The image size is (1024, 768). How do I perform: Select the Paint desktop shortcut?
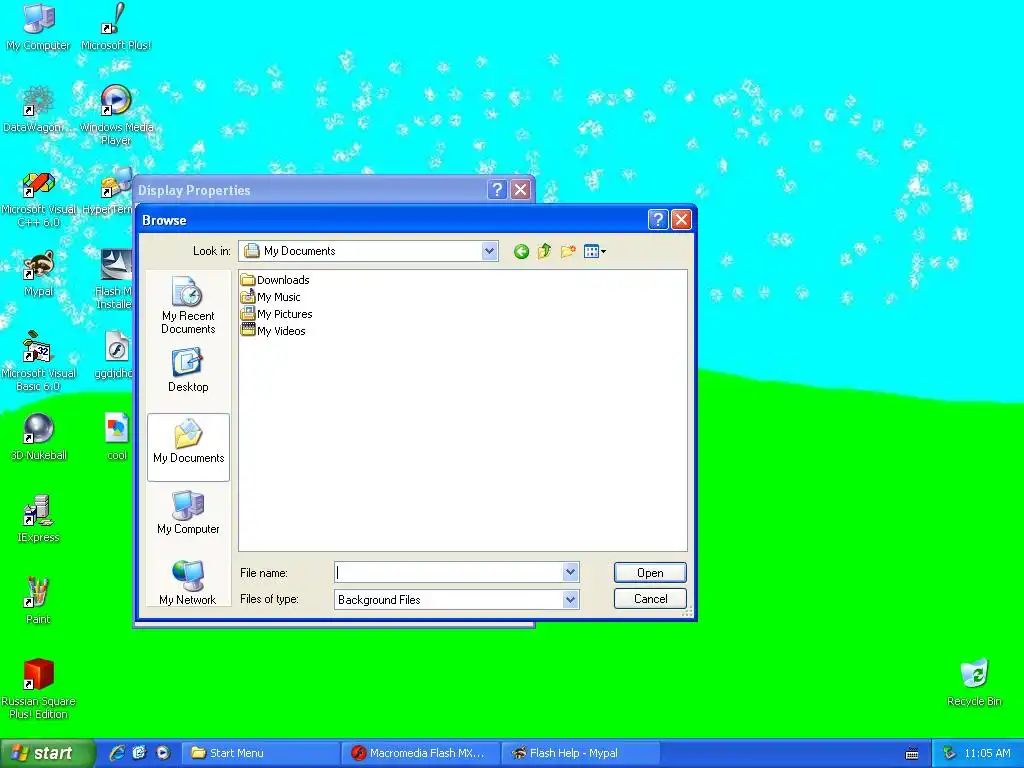pos(38,600)
